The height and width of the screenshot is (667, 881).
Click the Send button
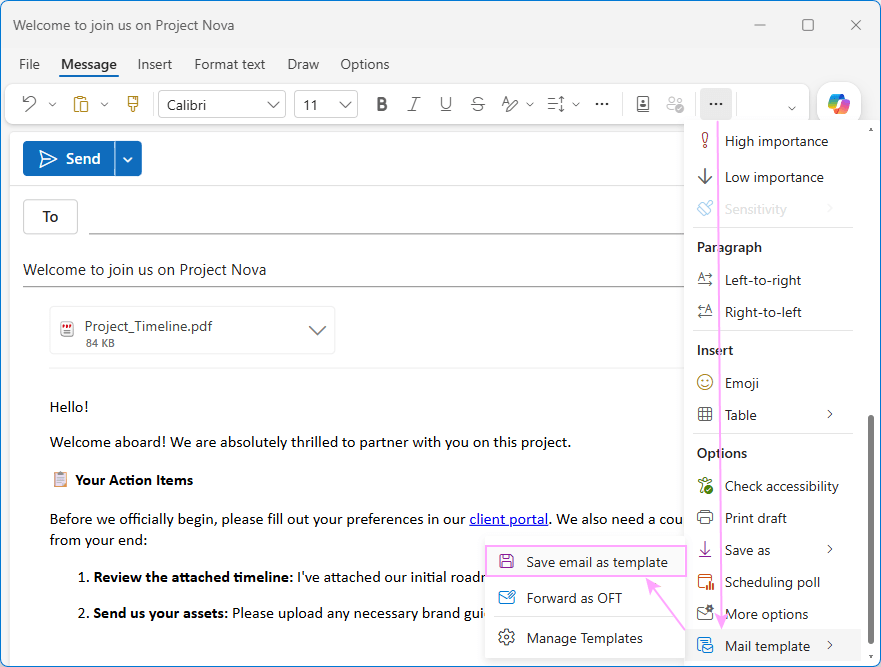[x=69, y=158]
